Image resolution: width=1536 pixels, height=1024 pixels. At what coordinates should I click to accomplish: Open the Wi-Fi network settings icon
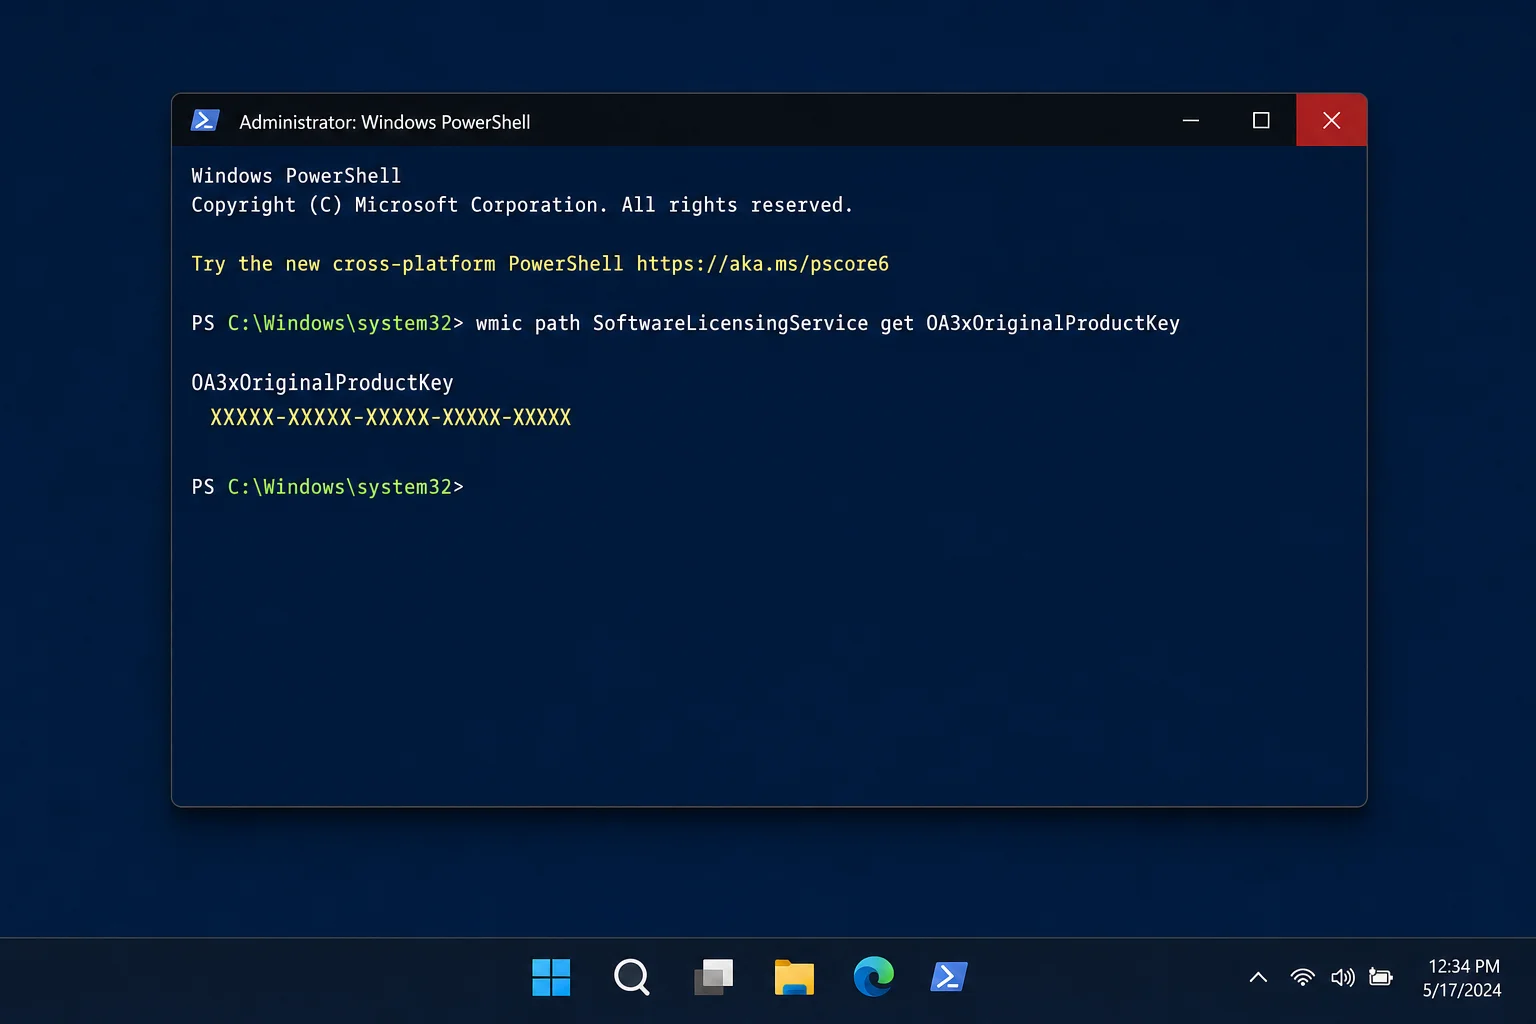(1302, 977)
